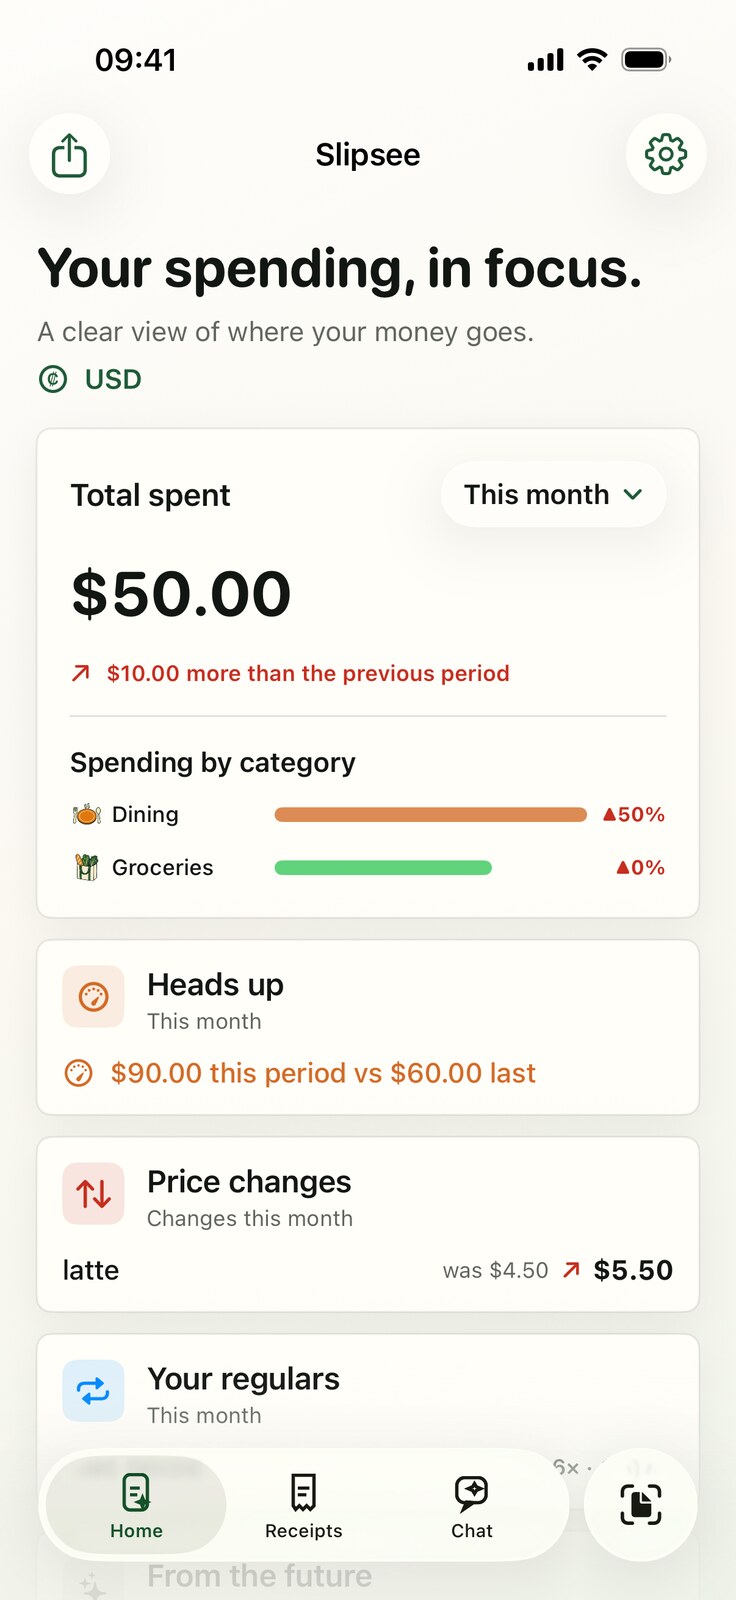Tap the Heads up gauge icon
This screenshot has width=736, height=1600.
[93, 996]
